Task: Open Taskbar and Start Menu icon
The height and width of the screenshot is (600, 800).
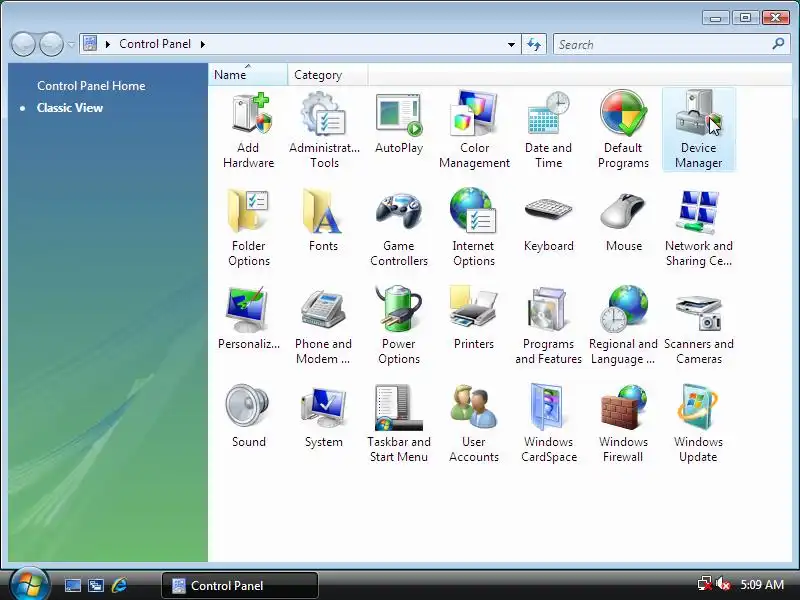Action: pyautogui.click(x=399, y=424)
